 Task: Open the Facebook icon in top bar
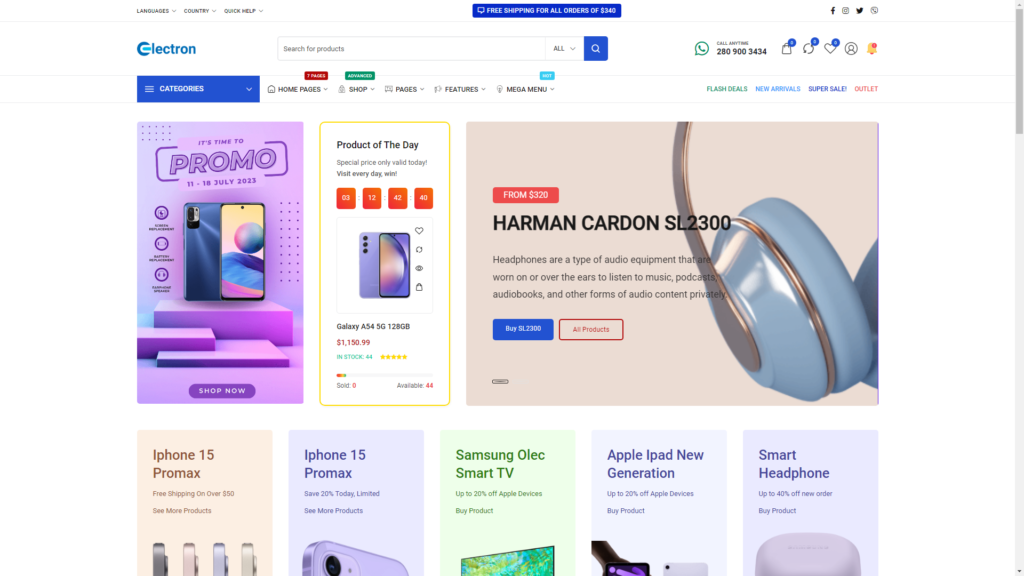tap(833, 10)
